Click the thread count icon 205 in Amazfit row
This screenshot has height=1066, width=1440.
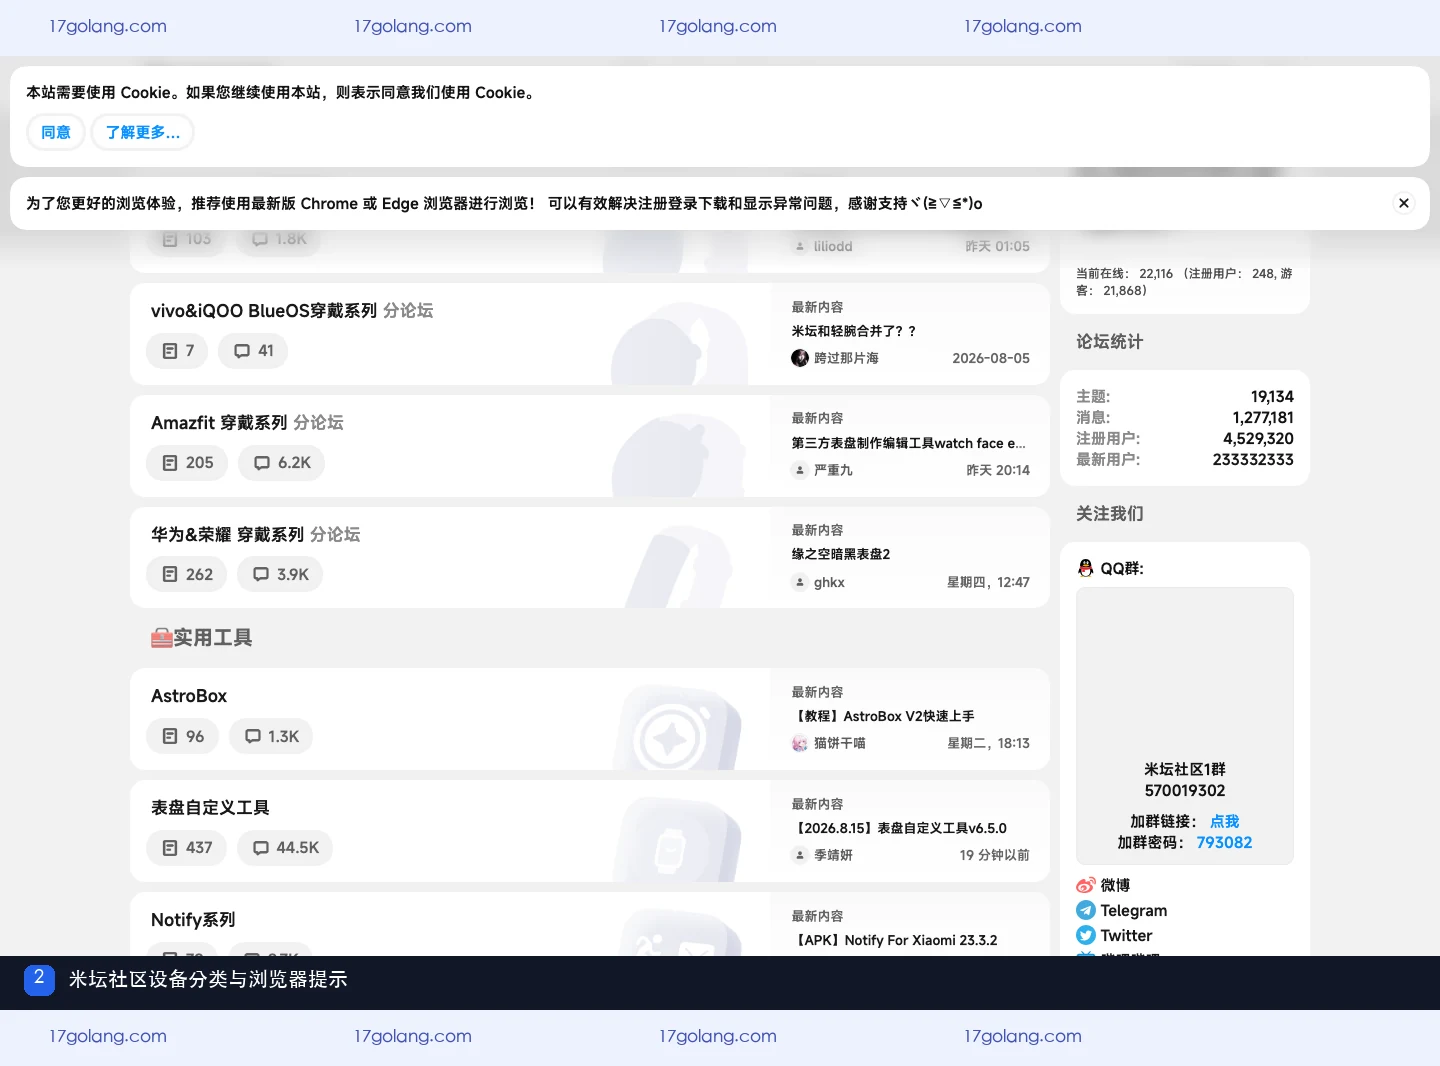point(170,463)
